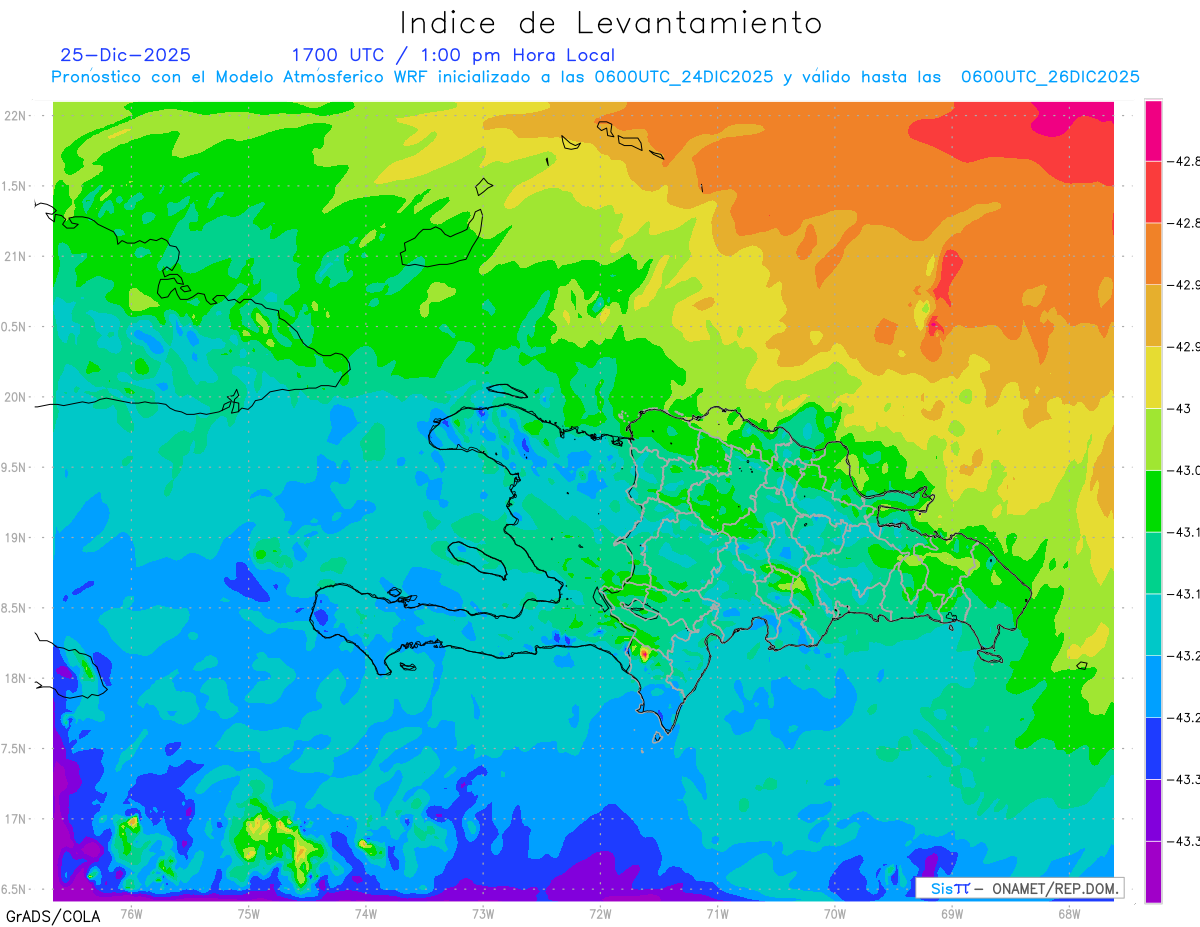Pick the sky-blue swatch in the legend

[1154, 687]
